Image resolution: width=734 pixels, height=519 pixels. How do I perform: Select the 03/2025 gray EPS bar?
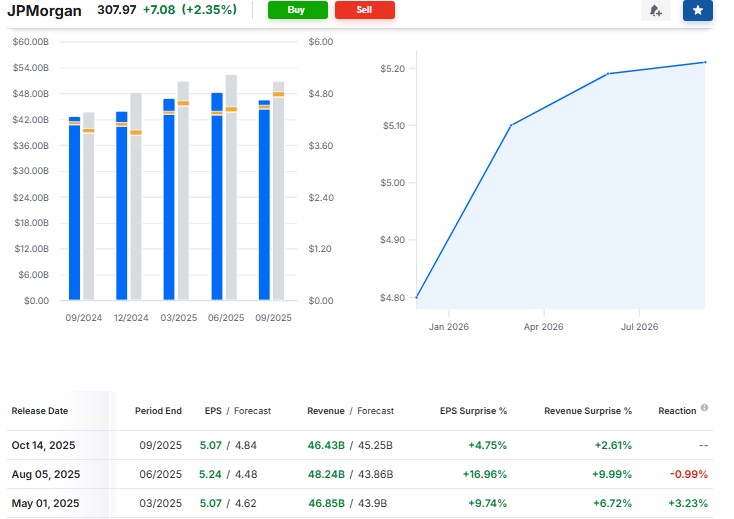pyautogui.click(x=183, y=191)
